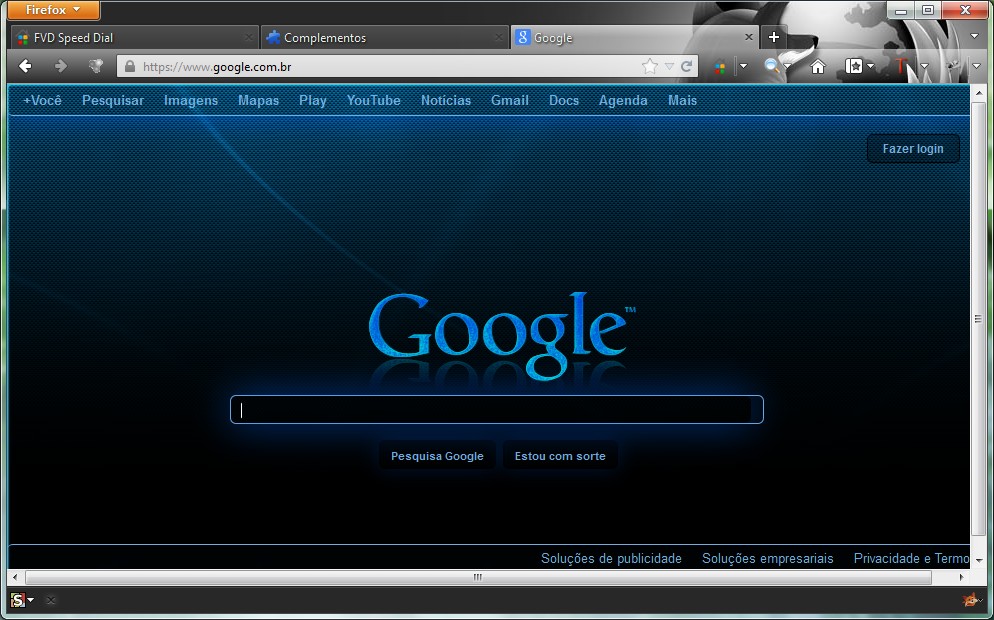Click the Google logo
The height and width of the screenshot is (620, 994).
coord(502,335)
